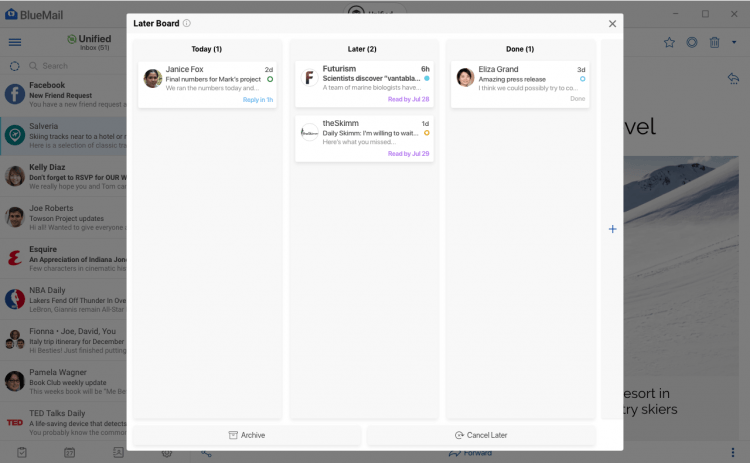The height and width of the screenshot is (463, 750).
Task: Toggle green status circle on Janice Fox card
Action: 270,79
